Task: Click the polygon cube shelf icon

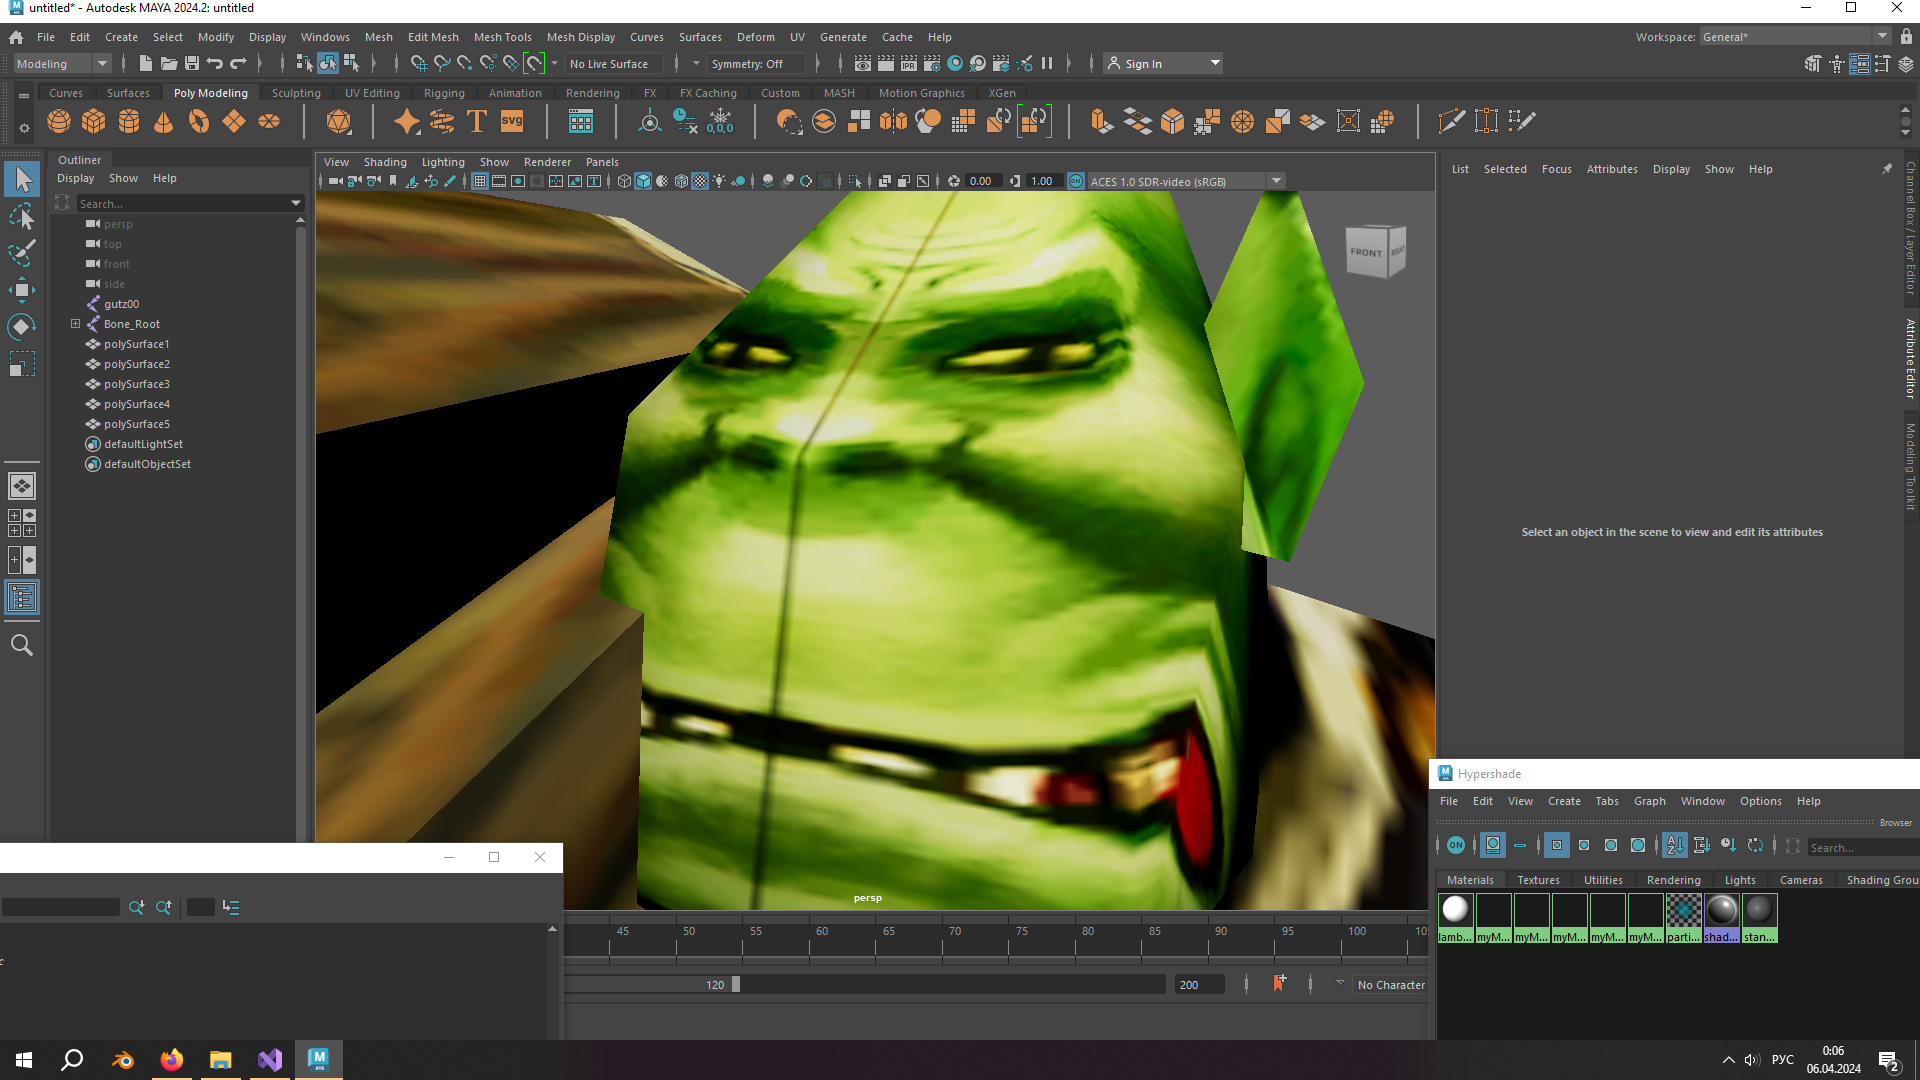Action: point(94,122)
